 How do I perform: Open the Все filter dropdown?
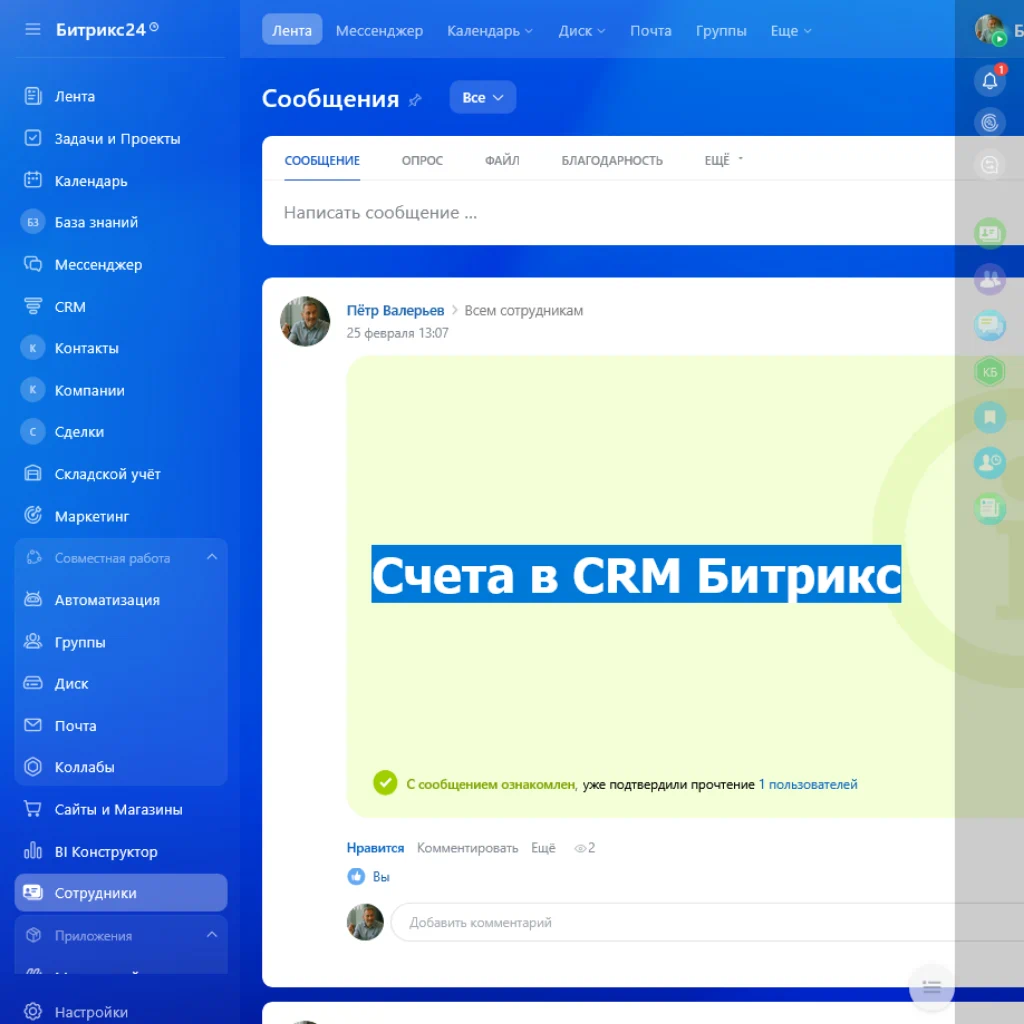[482, 97]
